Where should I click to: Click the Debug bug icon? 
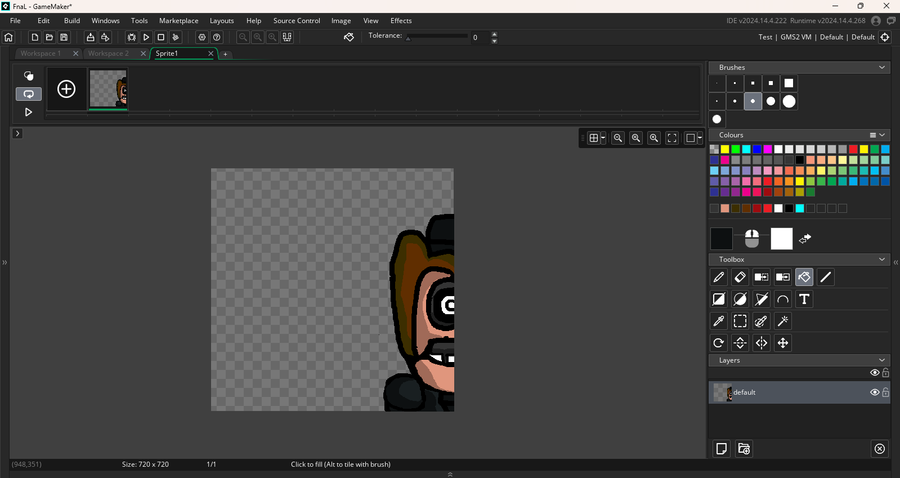(x=131, y=37)
